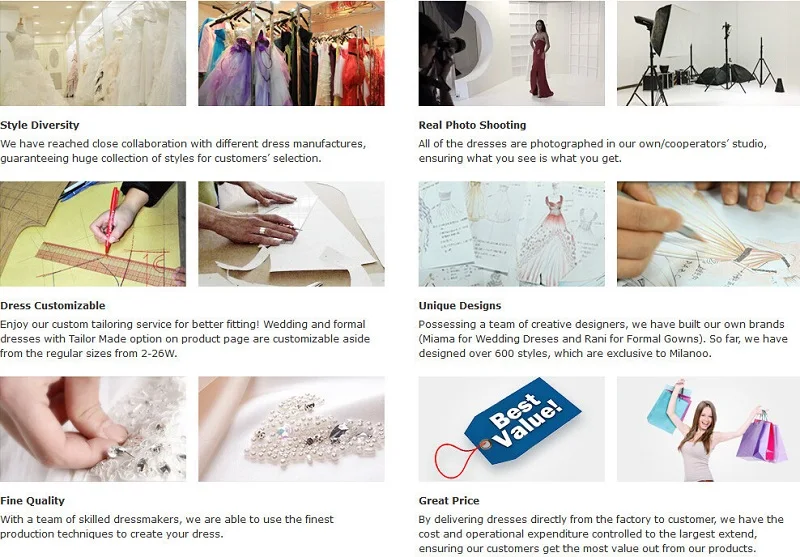
Task: Open the colorful dresses rack image
Action: tap(291, 53)
